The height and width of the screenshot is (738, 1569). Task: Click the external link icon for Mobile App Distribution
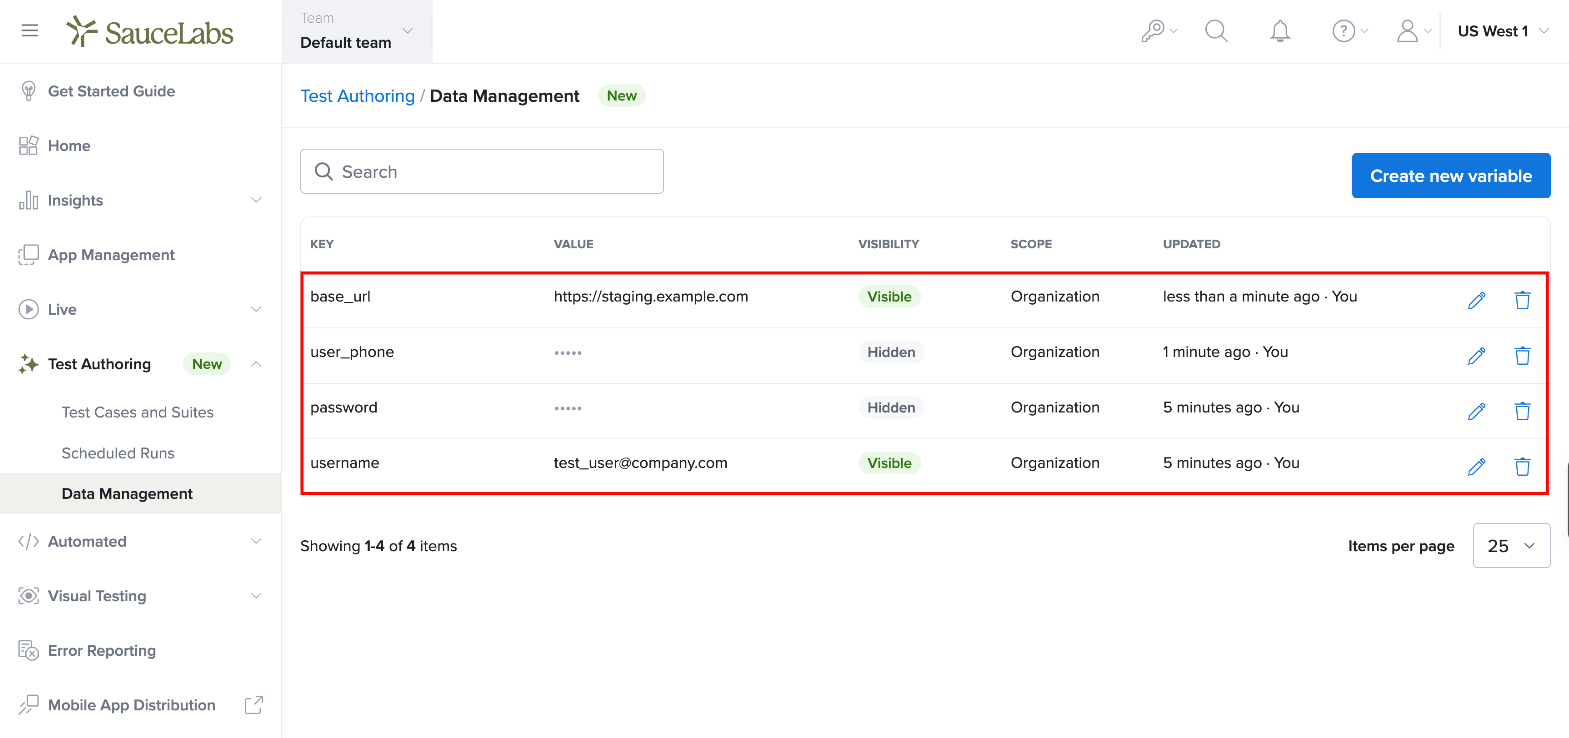[x=254, y=705]
